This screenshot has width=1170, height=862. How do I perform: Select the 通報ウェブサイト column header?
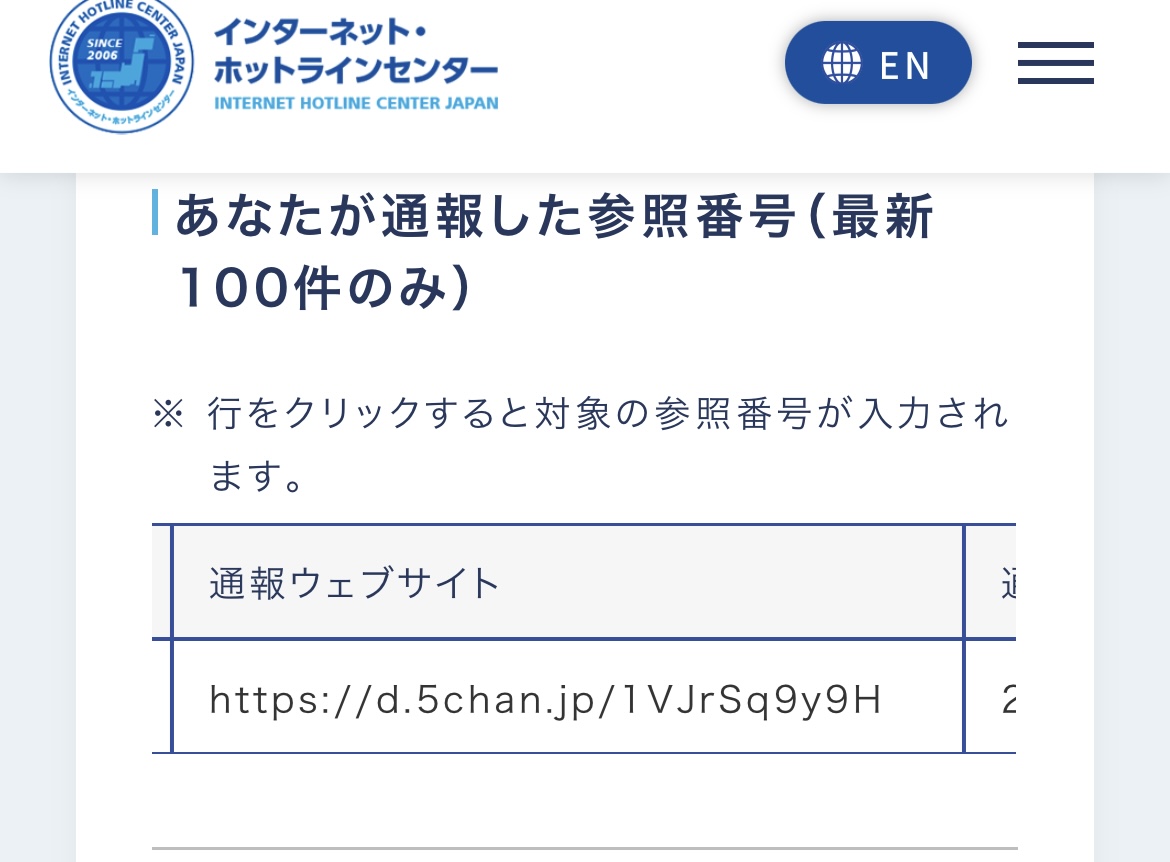[x=354, y=581]
